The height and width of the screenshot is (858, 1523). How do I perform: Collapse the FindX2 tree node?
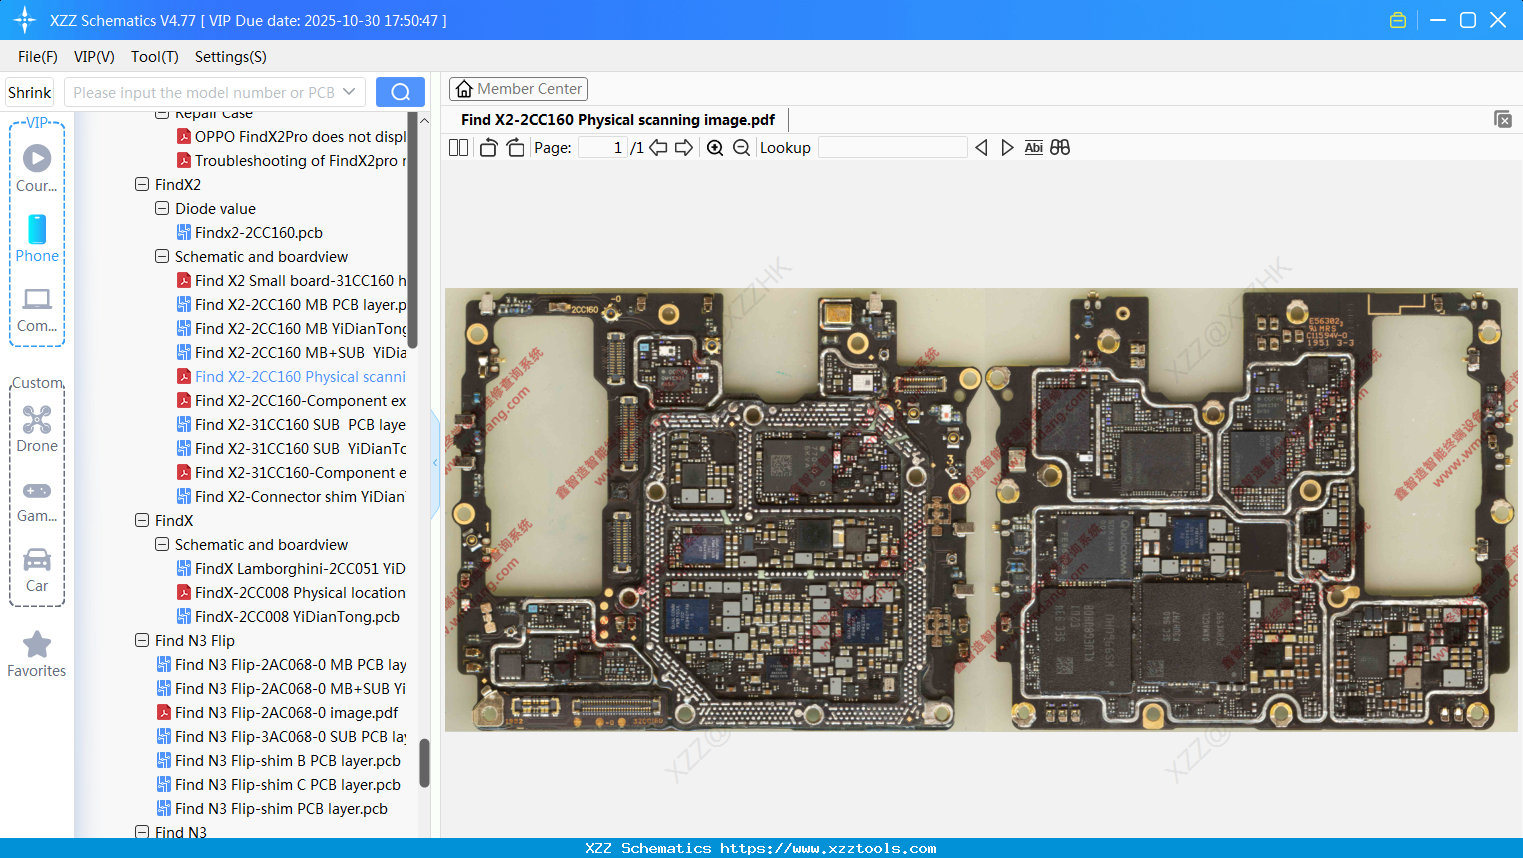(x=142, y=184)
